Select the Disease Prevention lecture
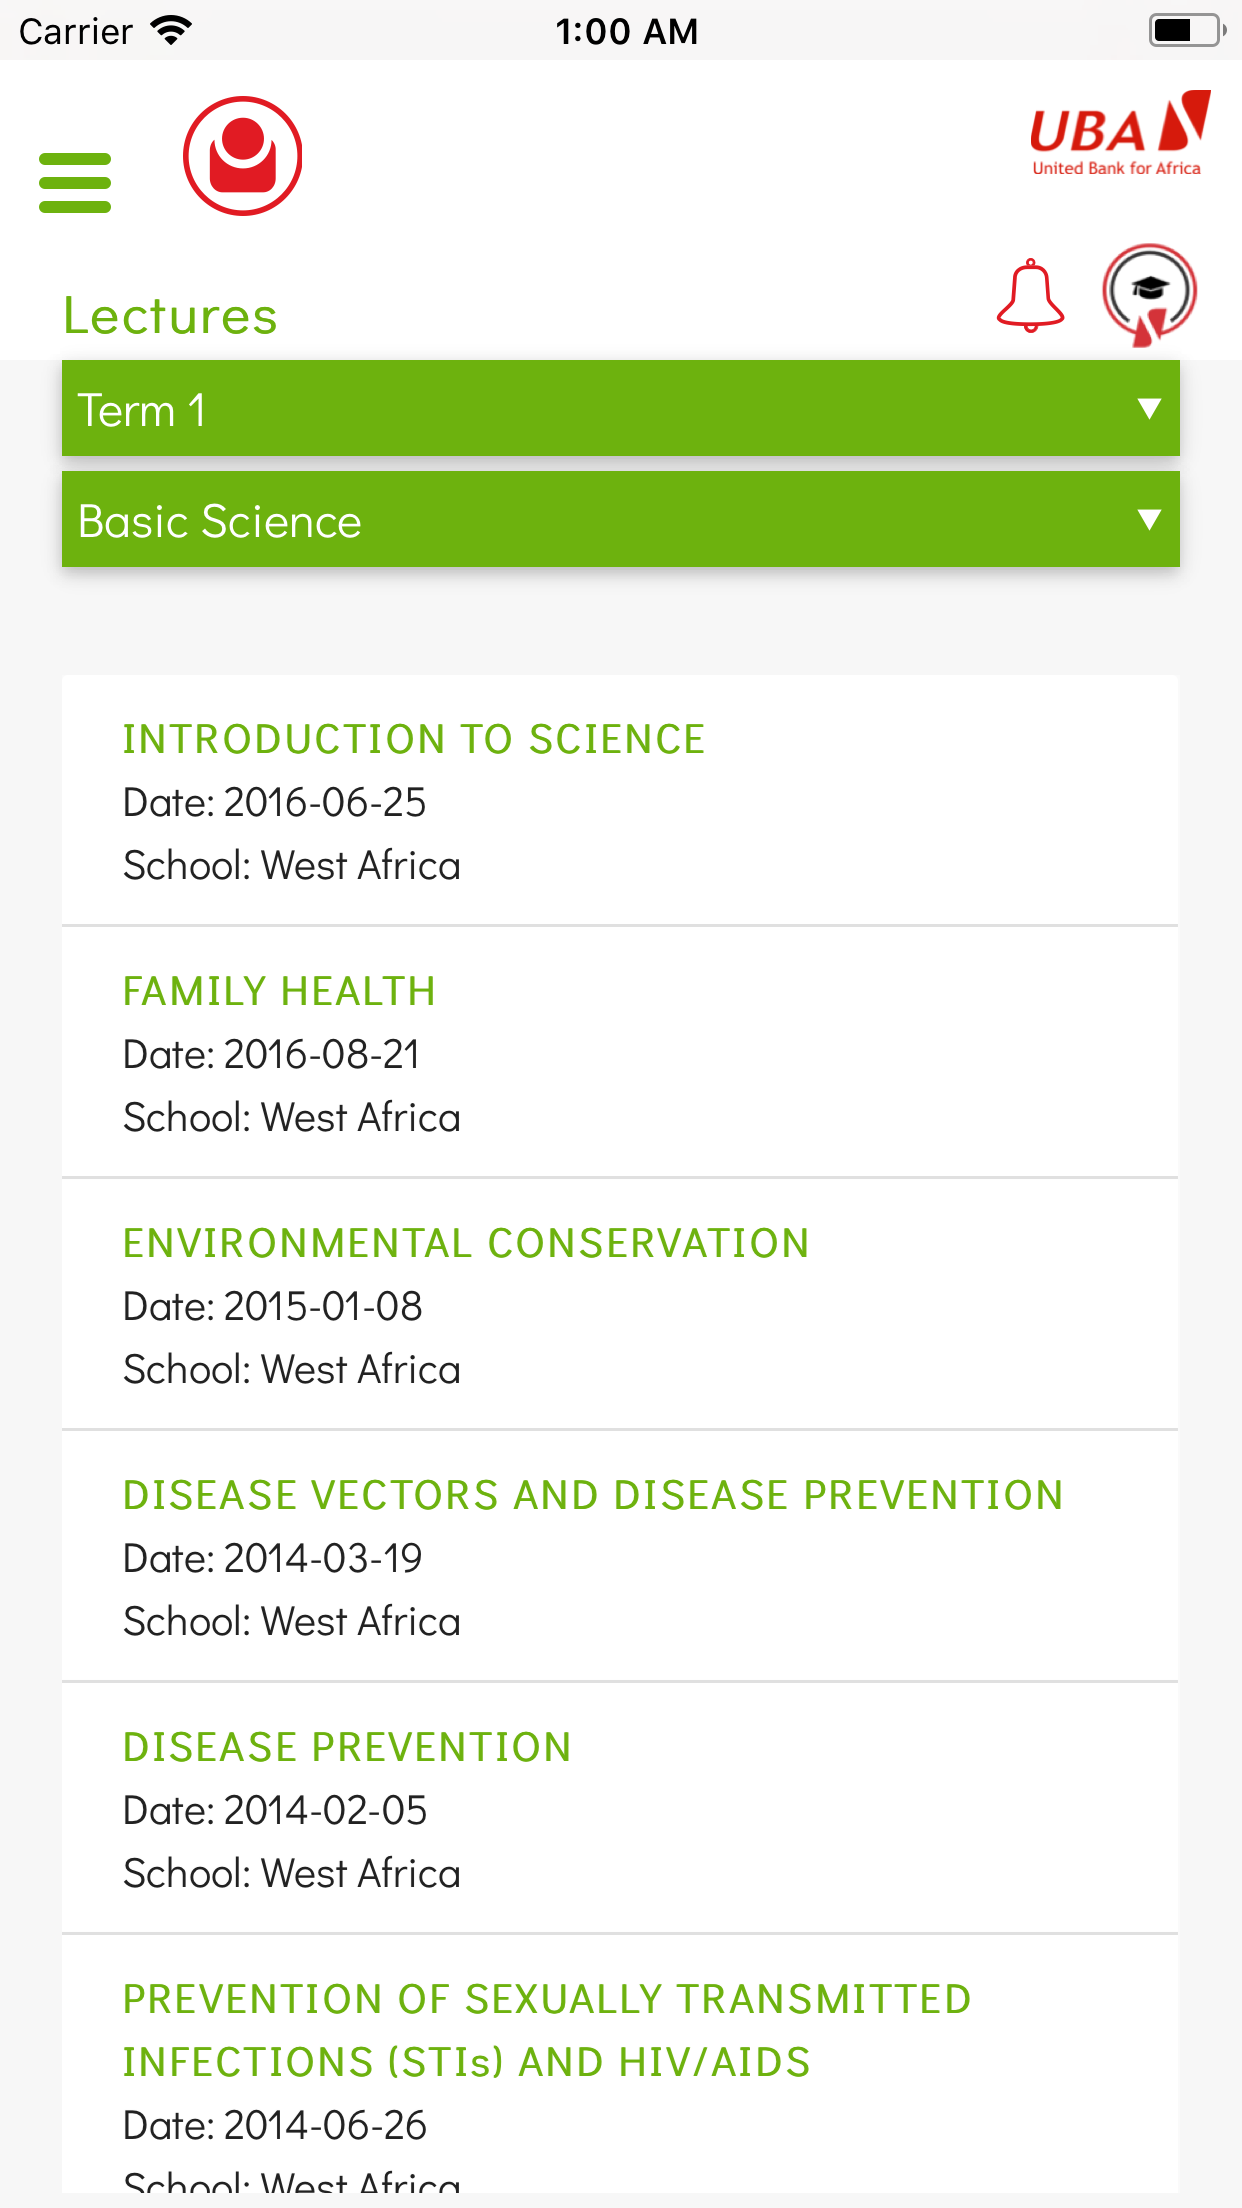 [x=347, y=1747]
